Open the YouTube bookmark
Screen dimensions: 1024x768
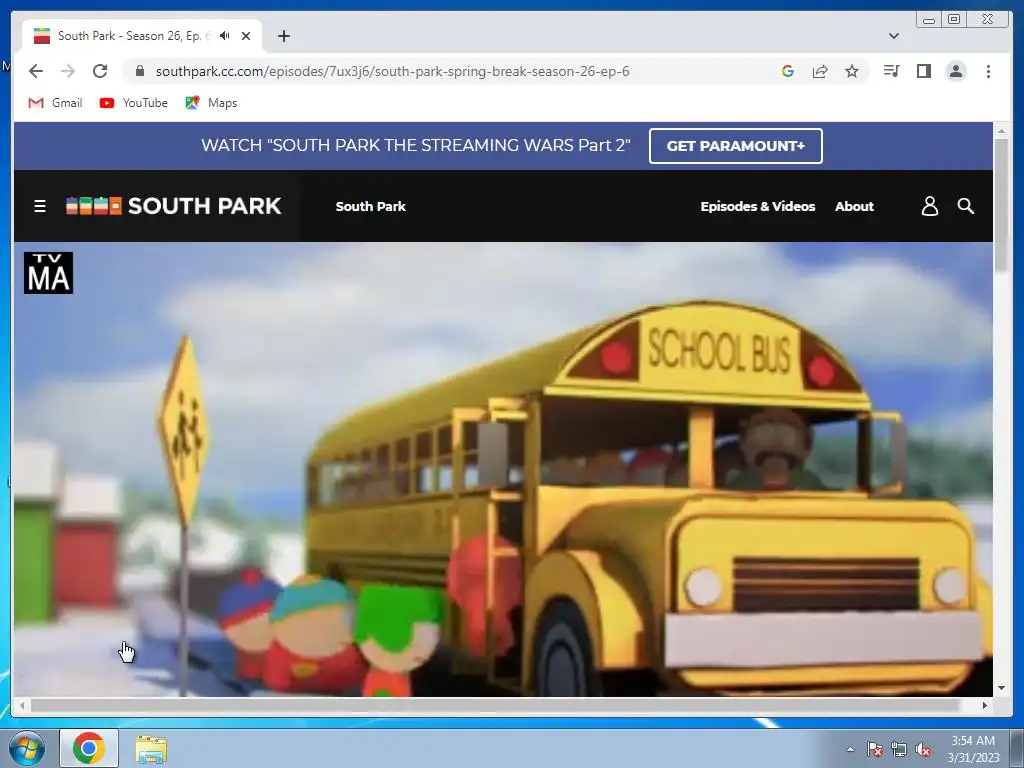[x=133, y=103]
